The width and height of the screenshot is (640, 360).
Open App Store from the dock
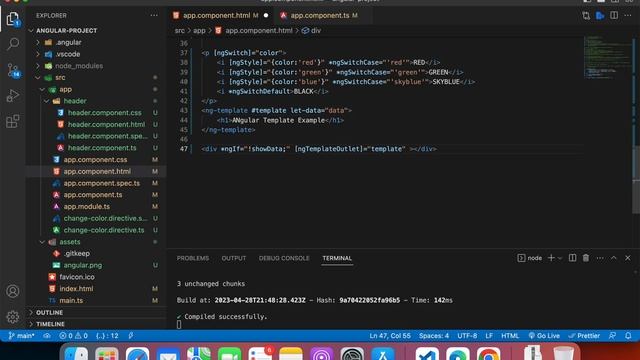[x=382, y=354]
